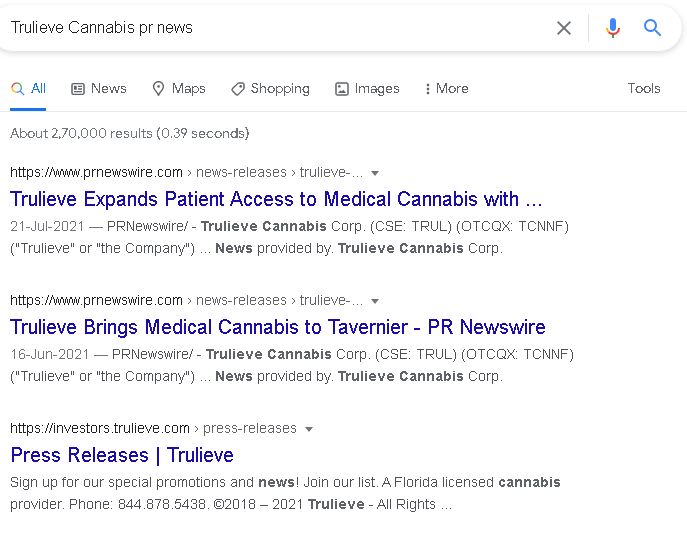The image size is (687, 537).
Task: Clear the search query with X icon
Action: click(564, 28)
